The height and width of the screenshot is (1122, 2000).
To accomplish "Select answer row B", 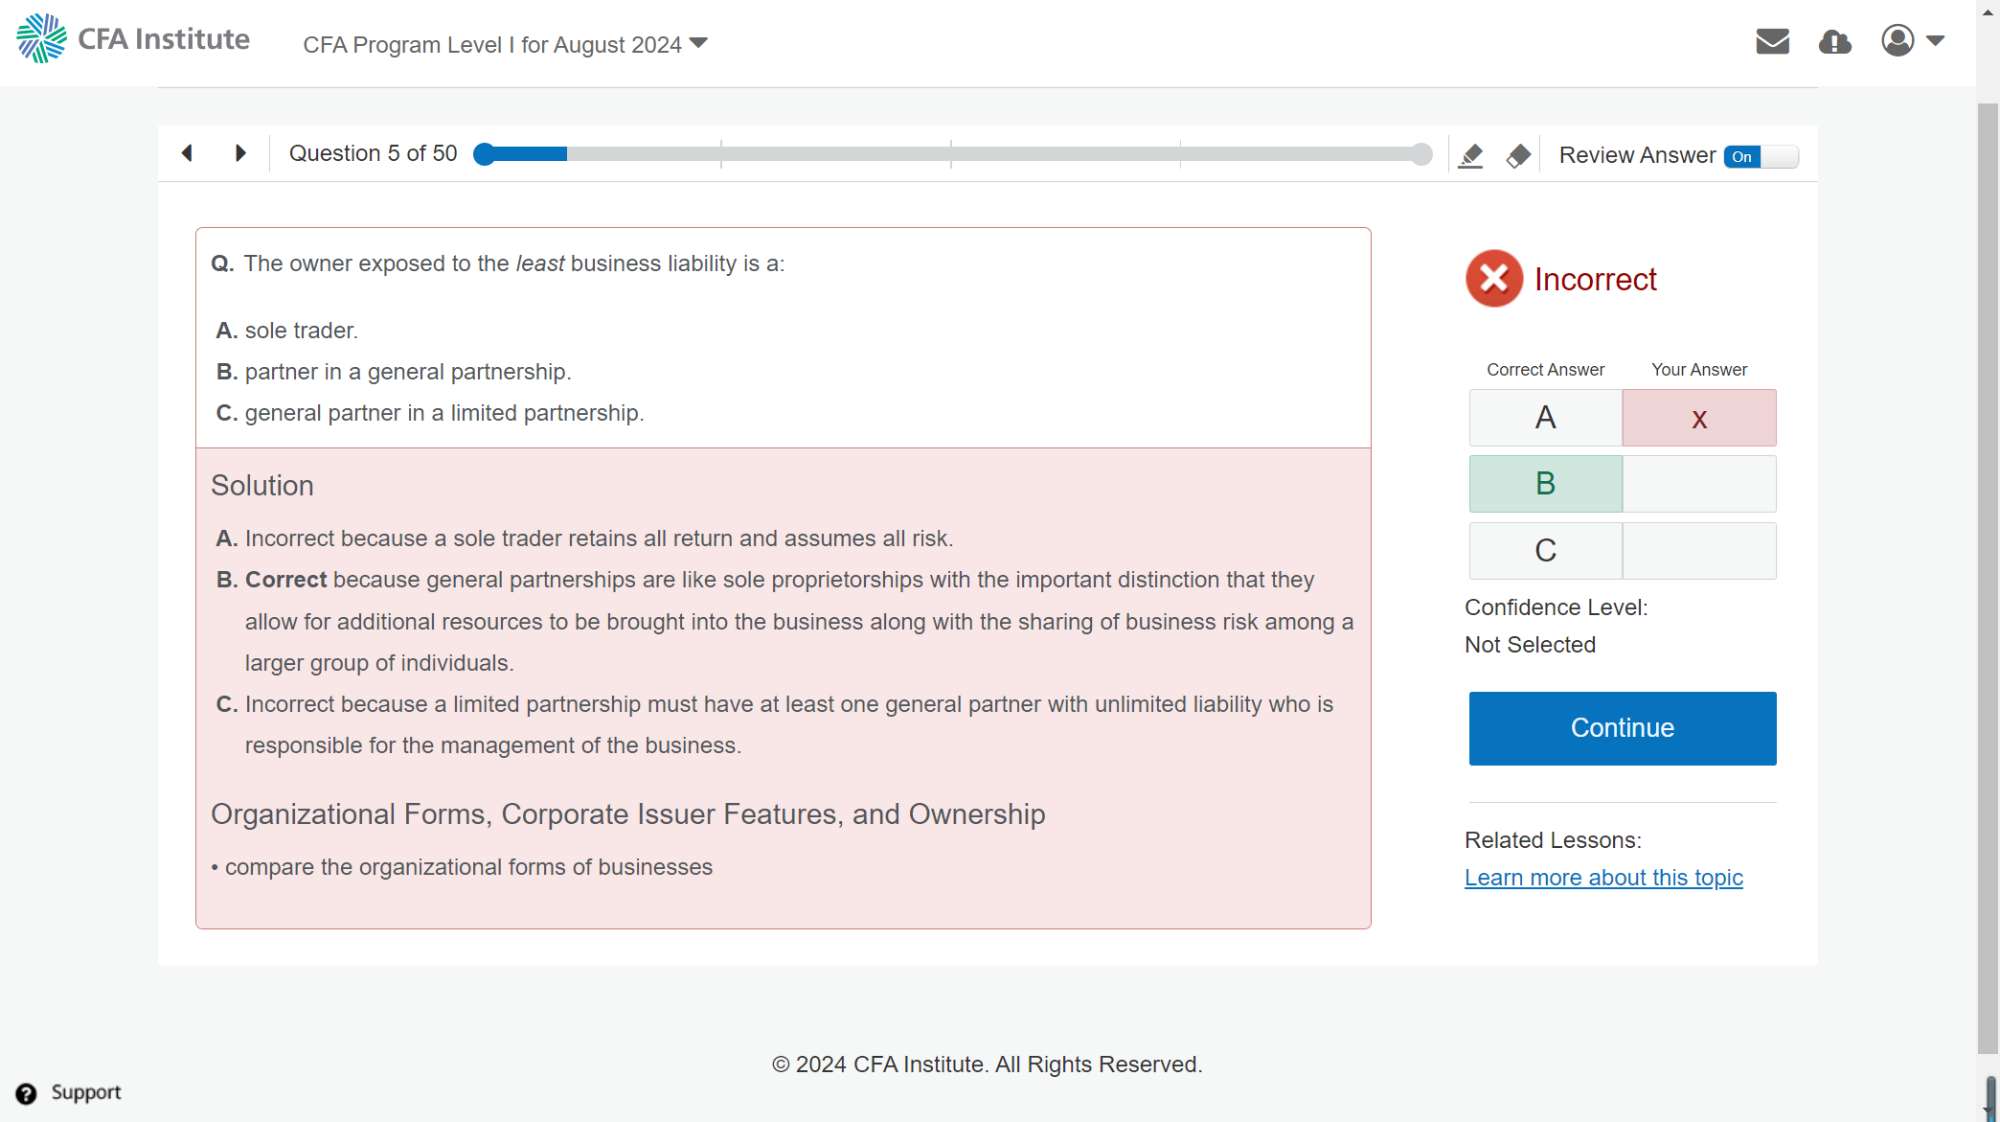I will click(1545, 484).
